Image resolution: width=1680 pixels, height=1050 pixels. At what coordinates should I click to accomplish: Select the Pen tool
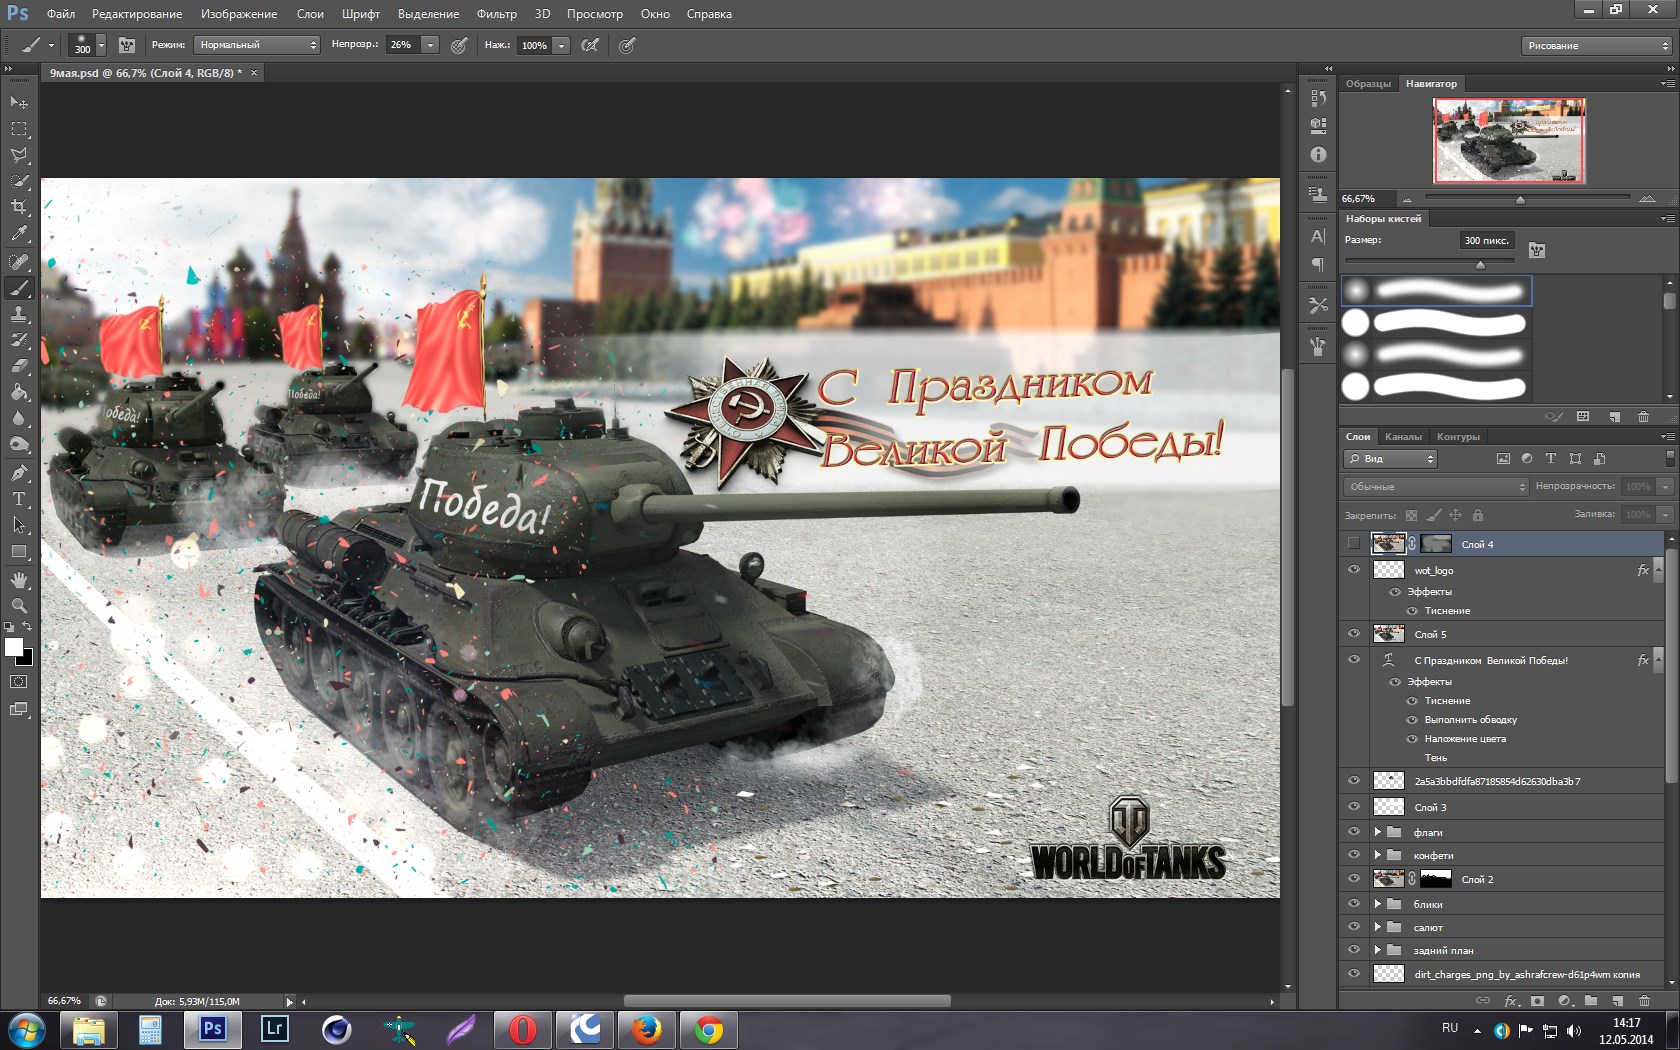[x=19, y=472]
